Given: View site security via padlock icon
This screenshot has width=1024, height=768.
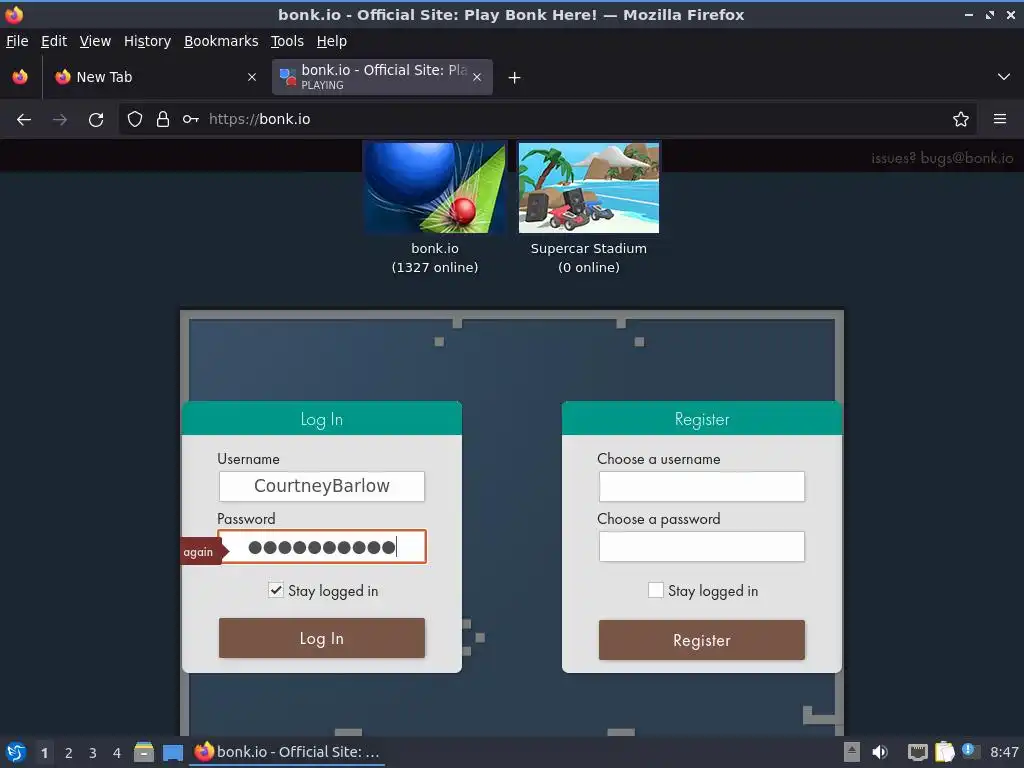Looking at the screenshot, I should [x=163, y=119].
